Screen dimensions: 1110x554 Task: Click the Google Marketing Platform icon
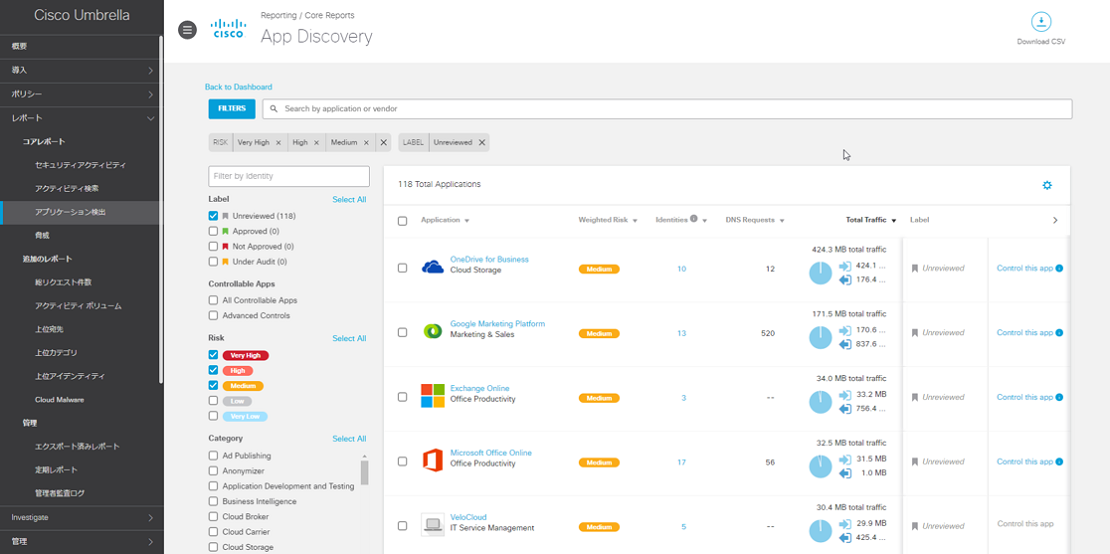coord(432,332)
